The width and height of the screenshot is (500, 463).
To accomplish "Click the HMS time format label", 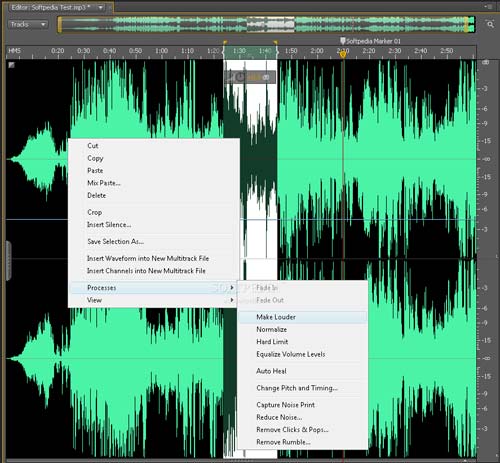I will point(14,51).
